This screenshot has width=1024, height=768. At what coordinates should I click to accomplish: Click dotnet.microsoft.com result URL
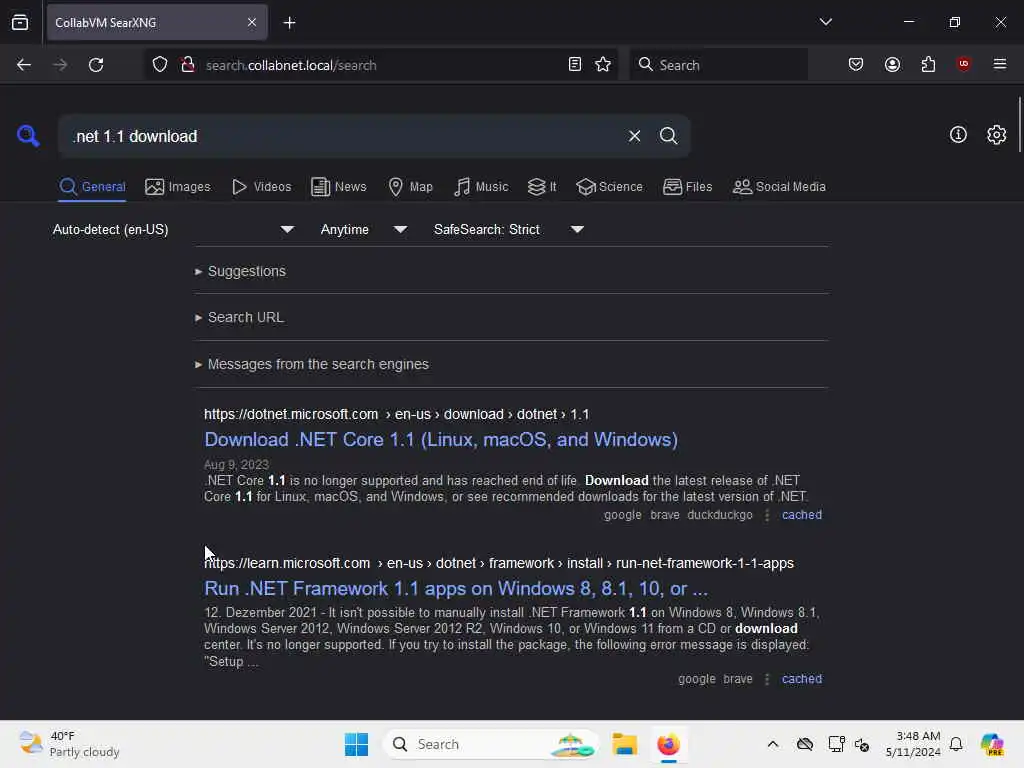click(396, 414)
